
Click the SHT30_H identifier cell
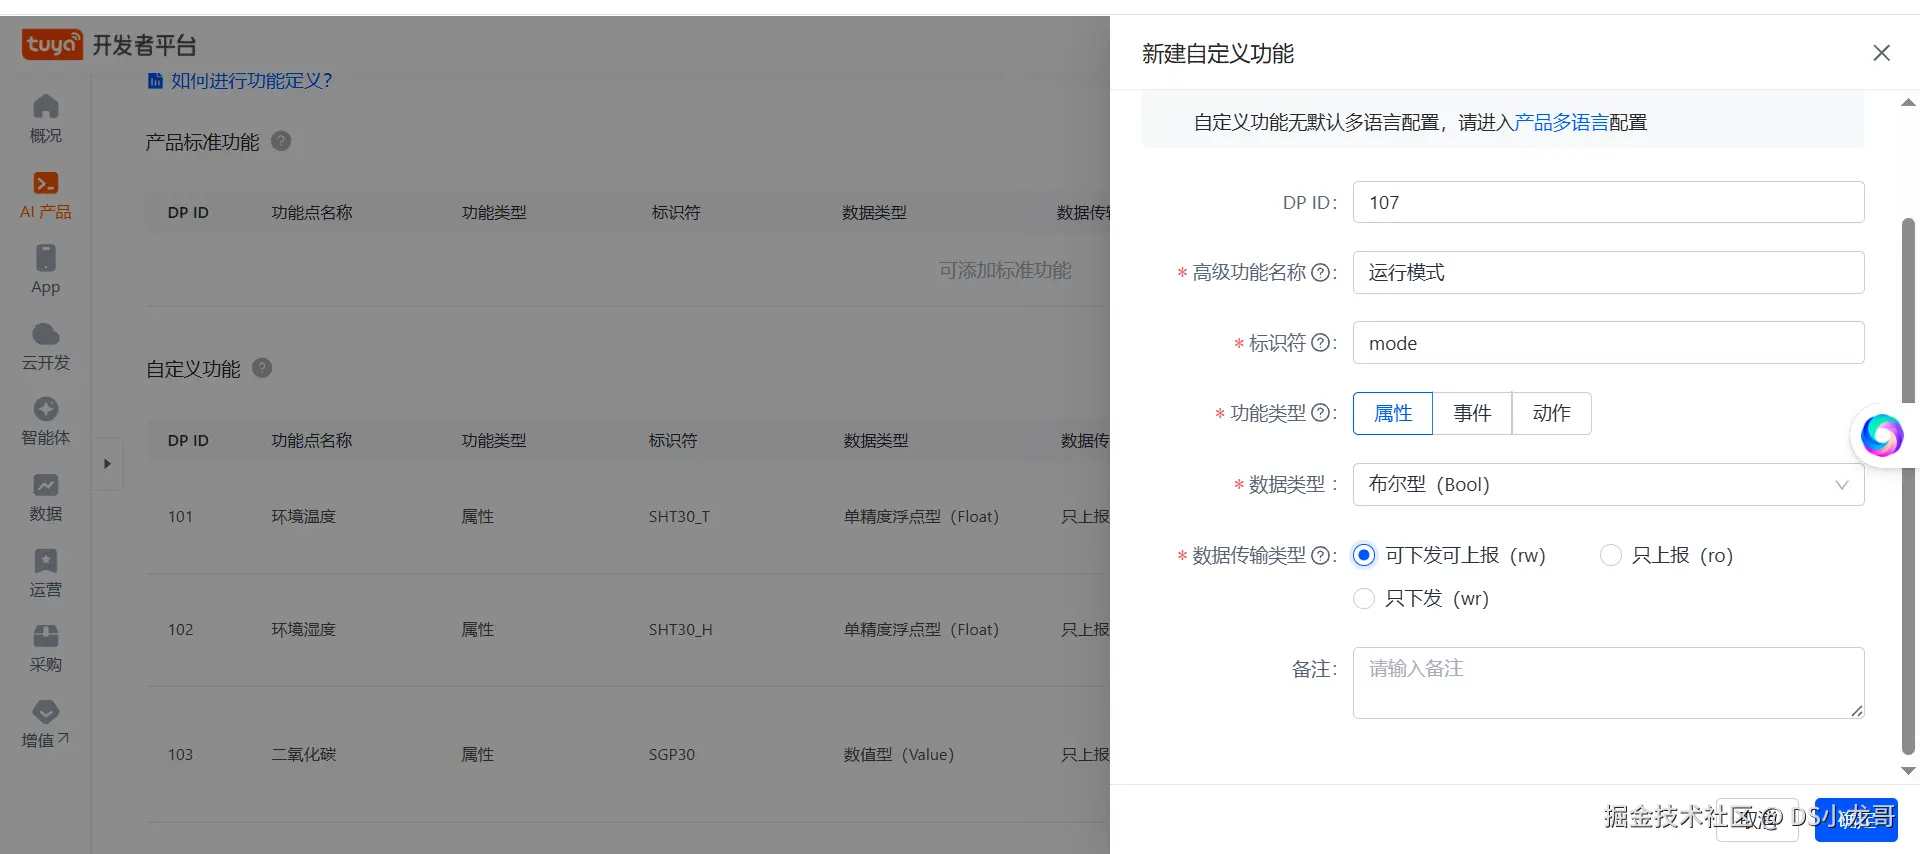(680, 629)
